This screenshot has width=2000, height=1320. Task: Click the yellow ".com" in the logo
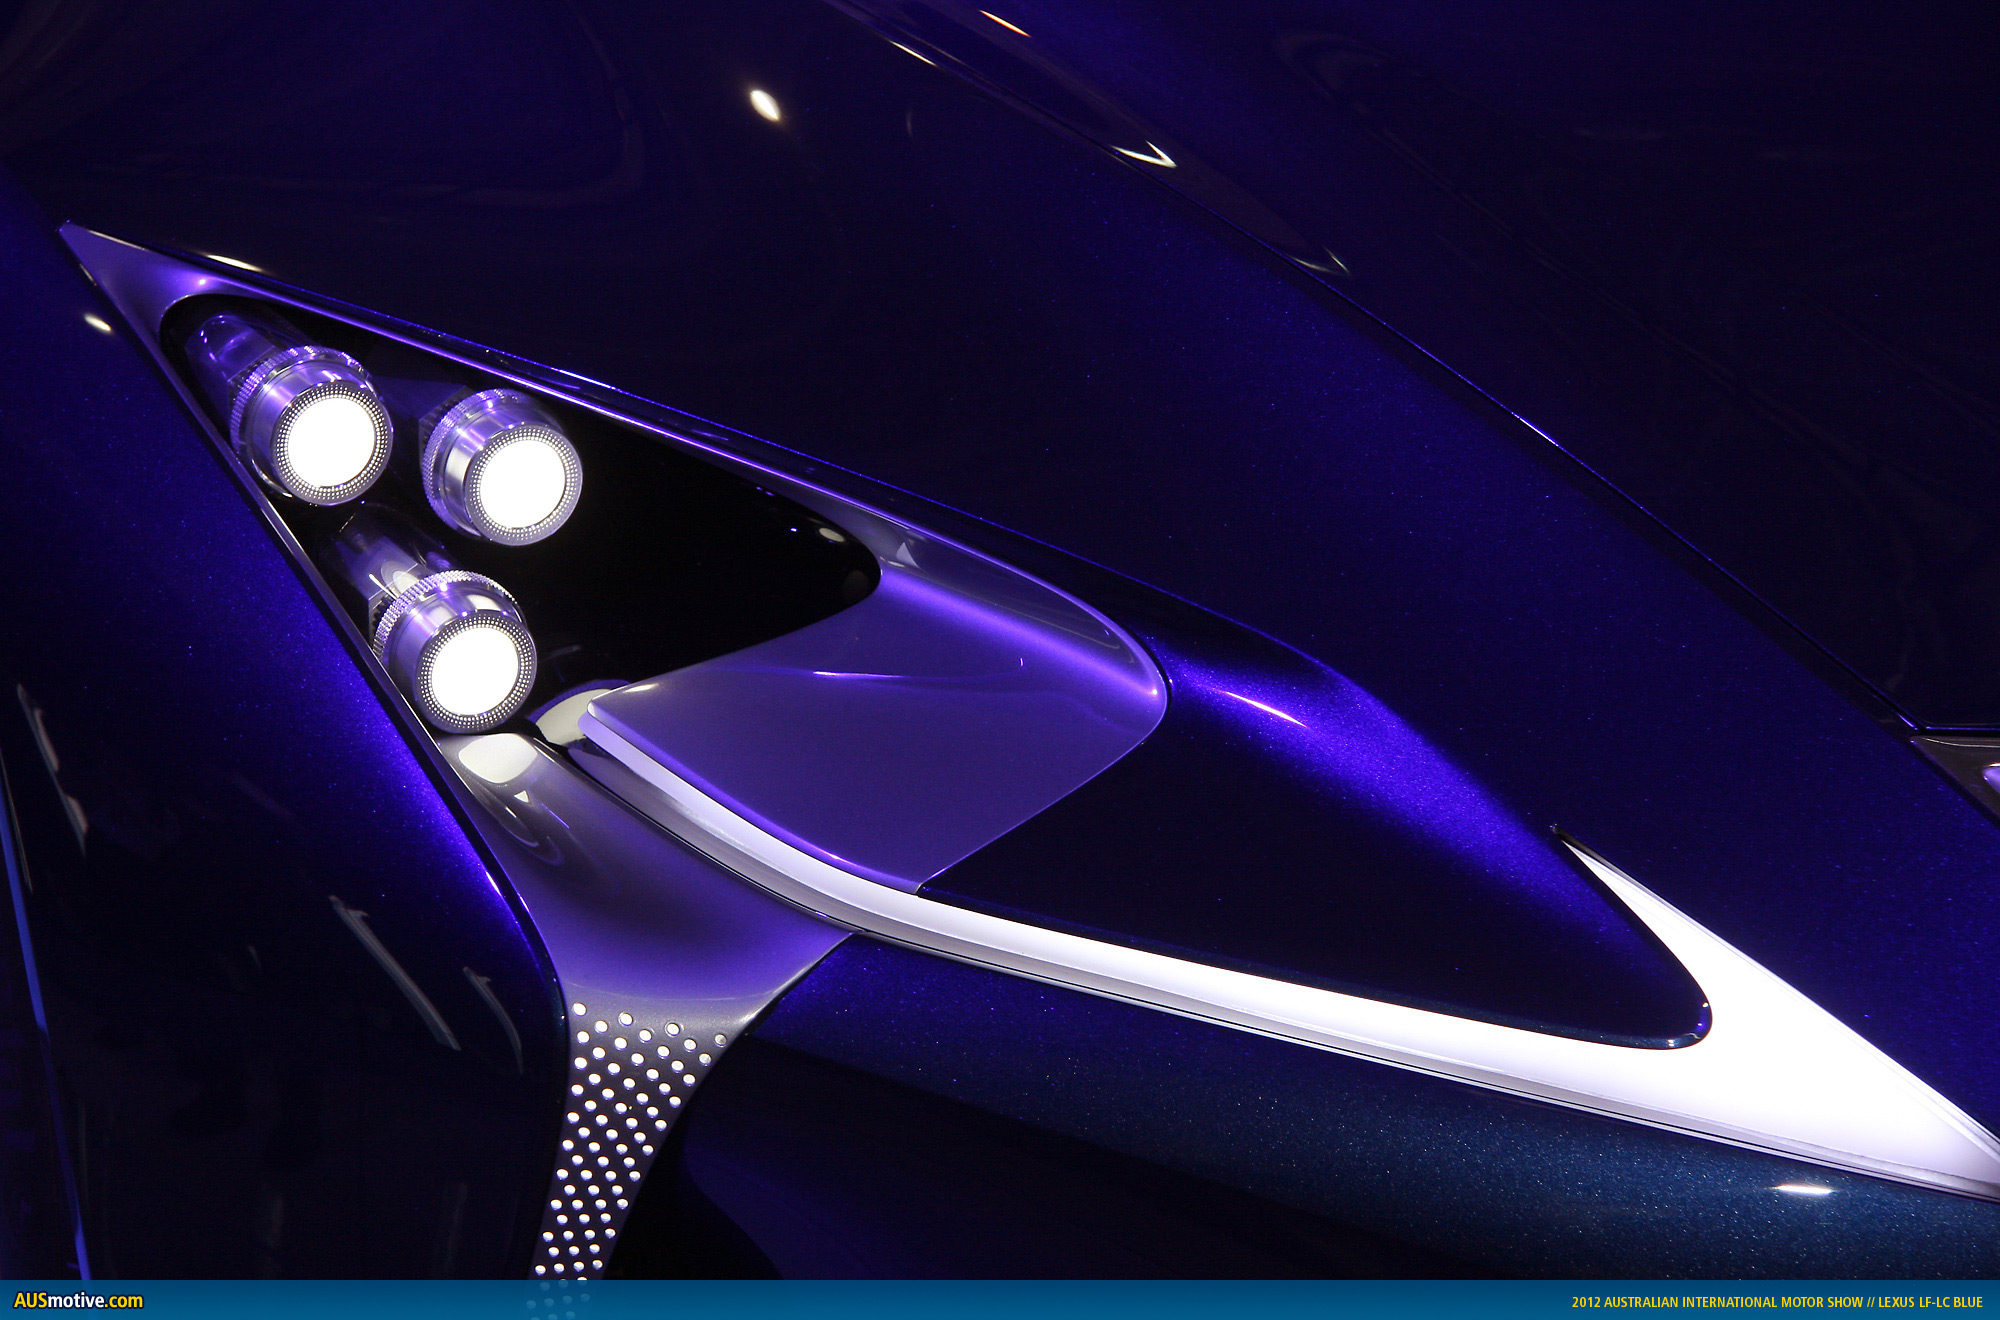125,1301
